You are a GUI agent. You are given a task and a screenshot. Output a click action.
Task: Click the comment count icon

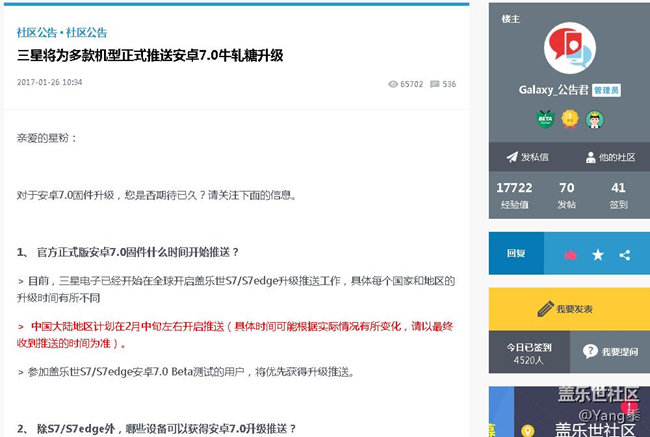click(435, 84)
